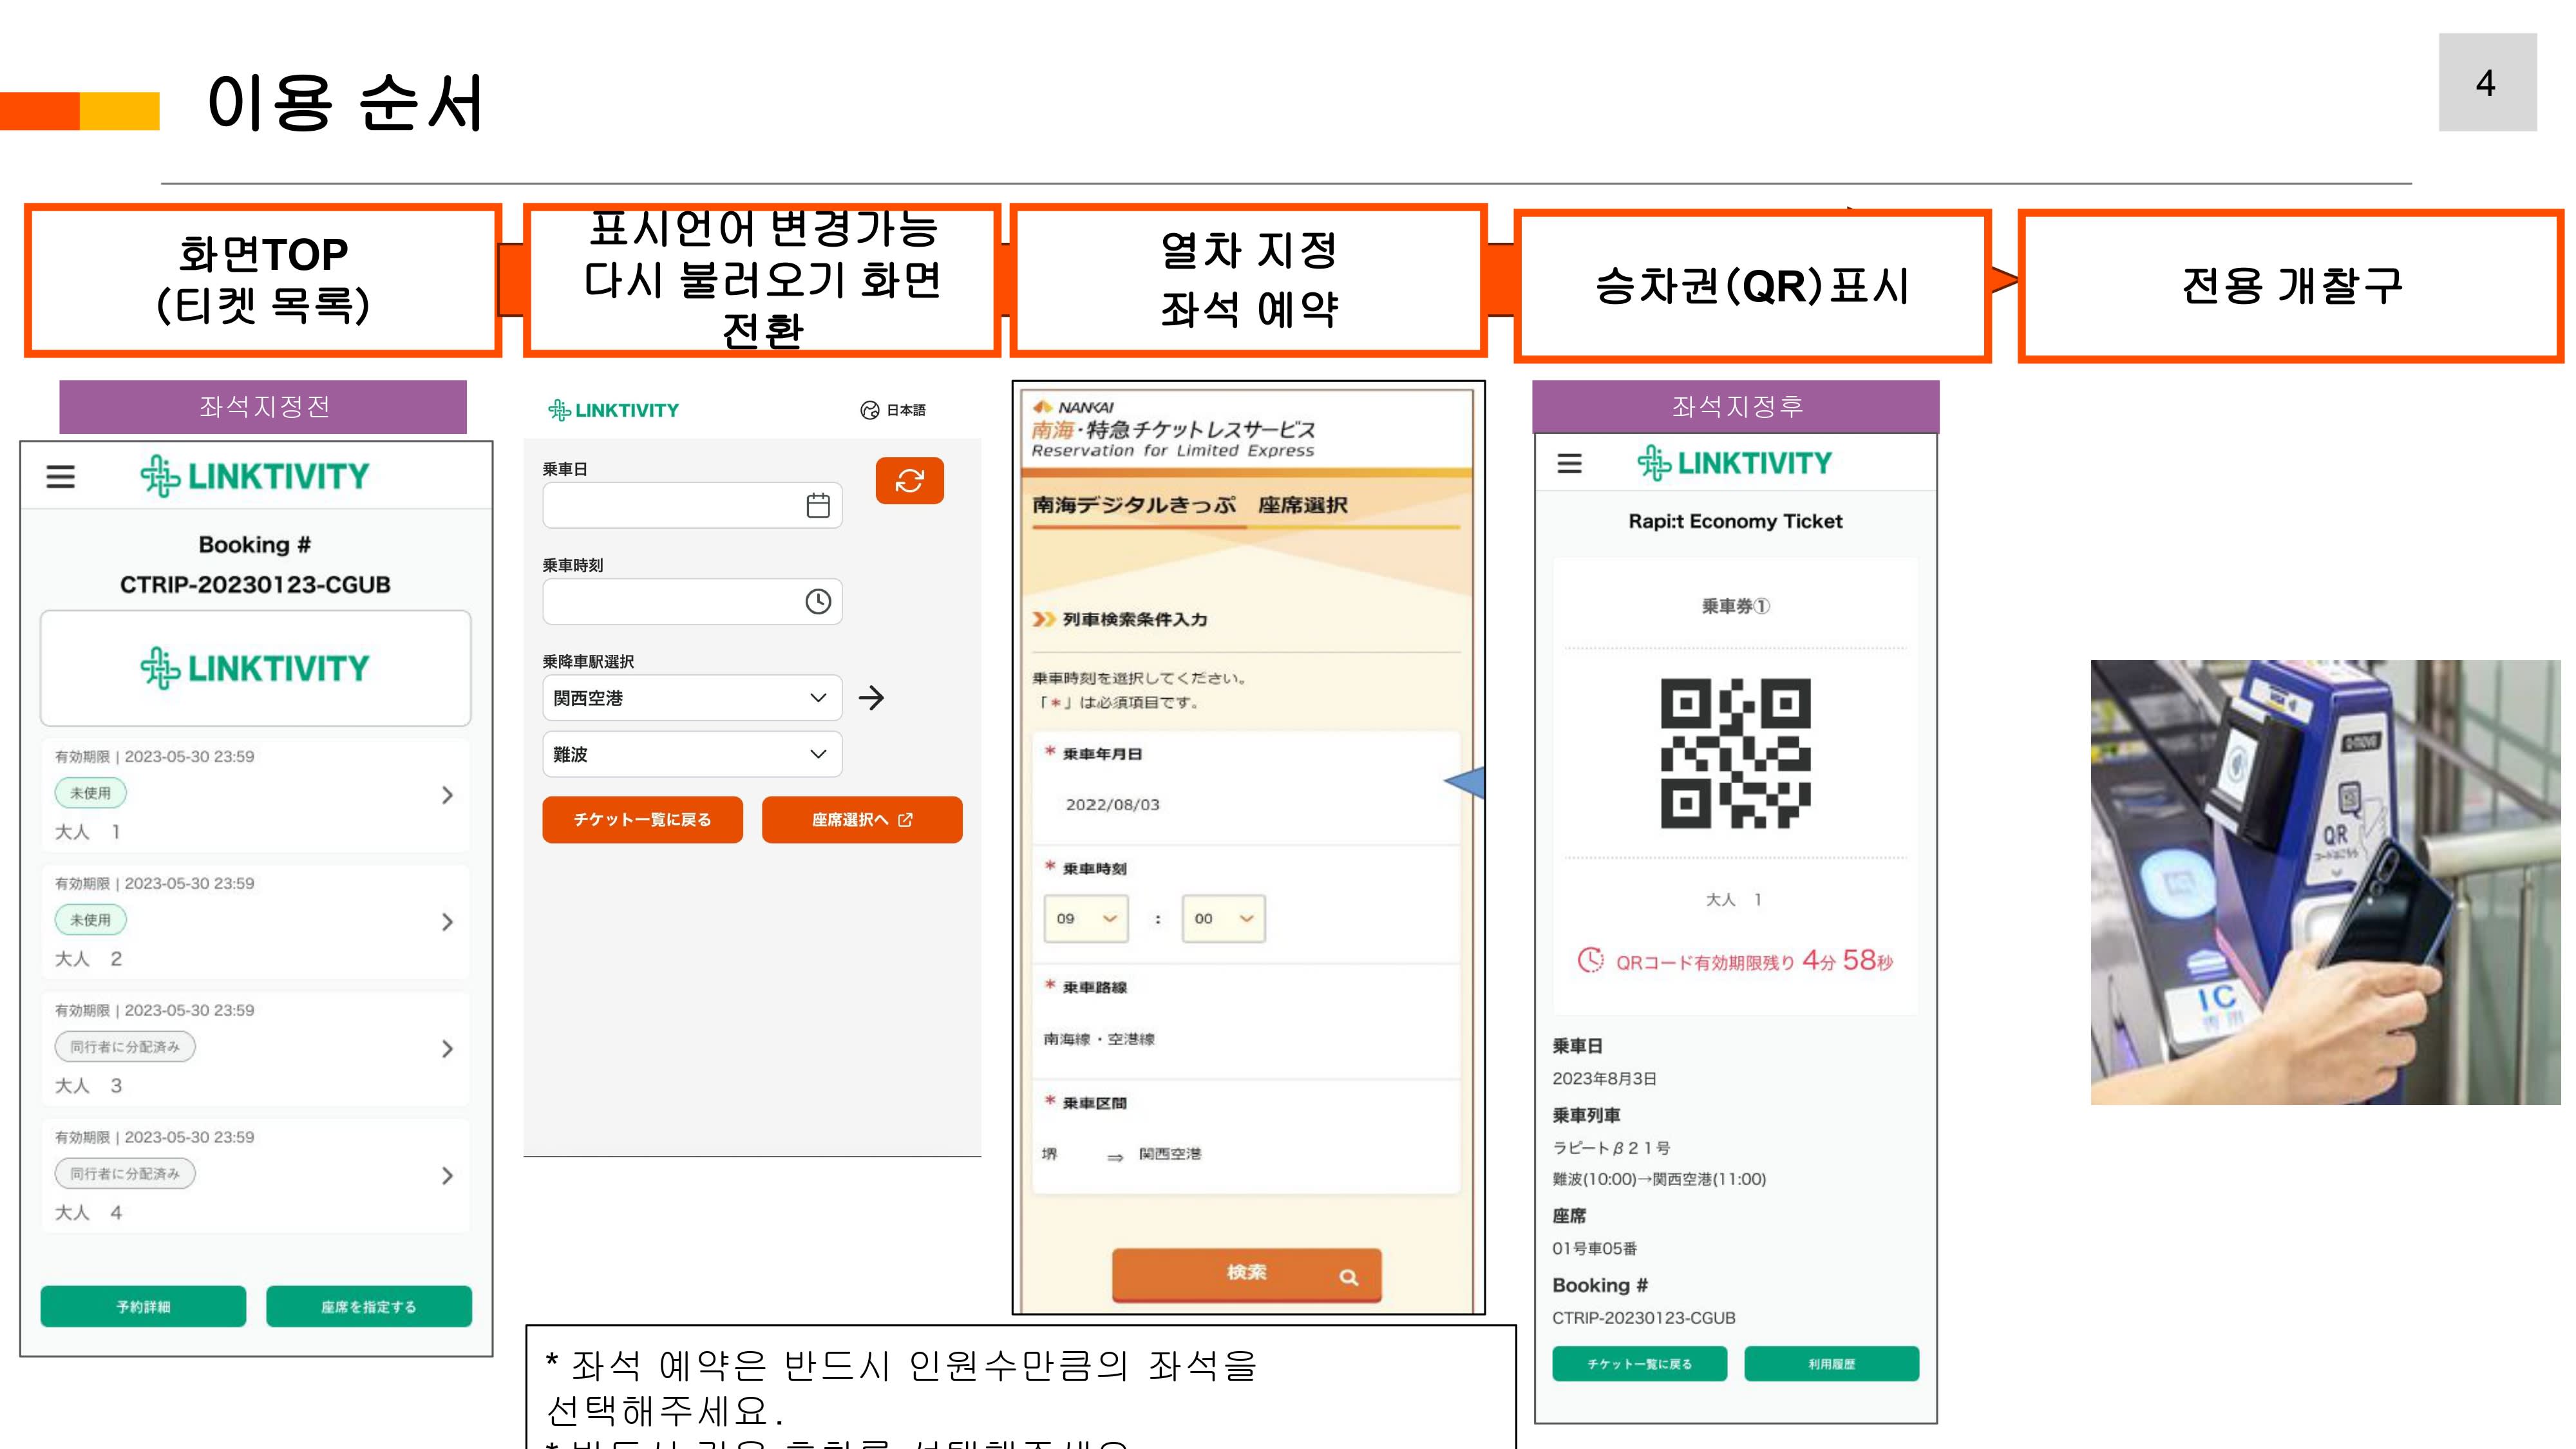This screenshot has width=2576, height=1449.
Task: Open the minute dropdown showing 00
Action: pos(1223,918)
